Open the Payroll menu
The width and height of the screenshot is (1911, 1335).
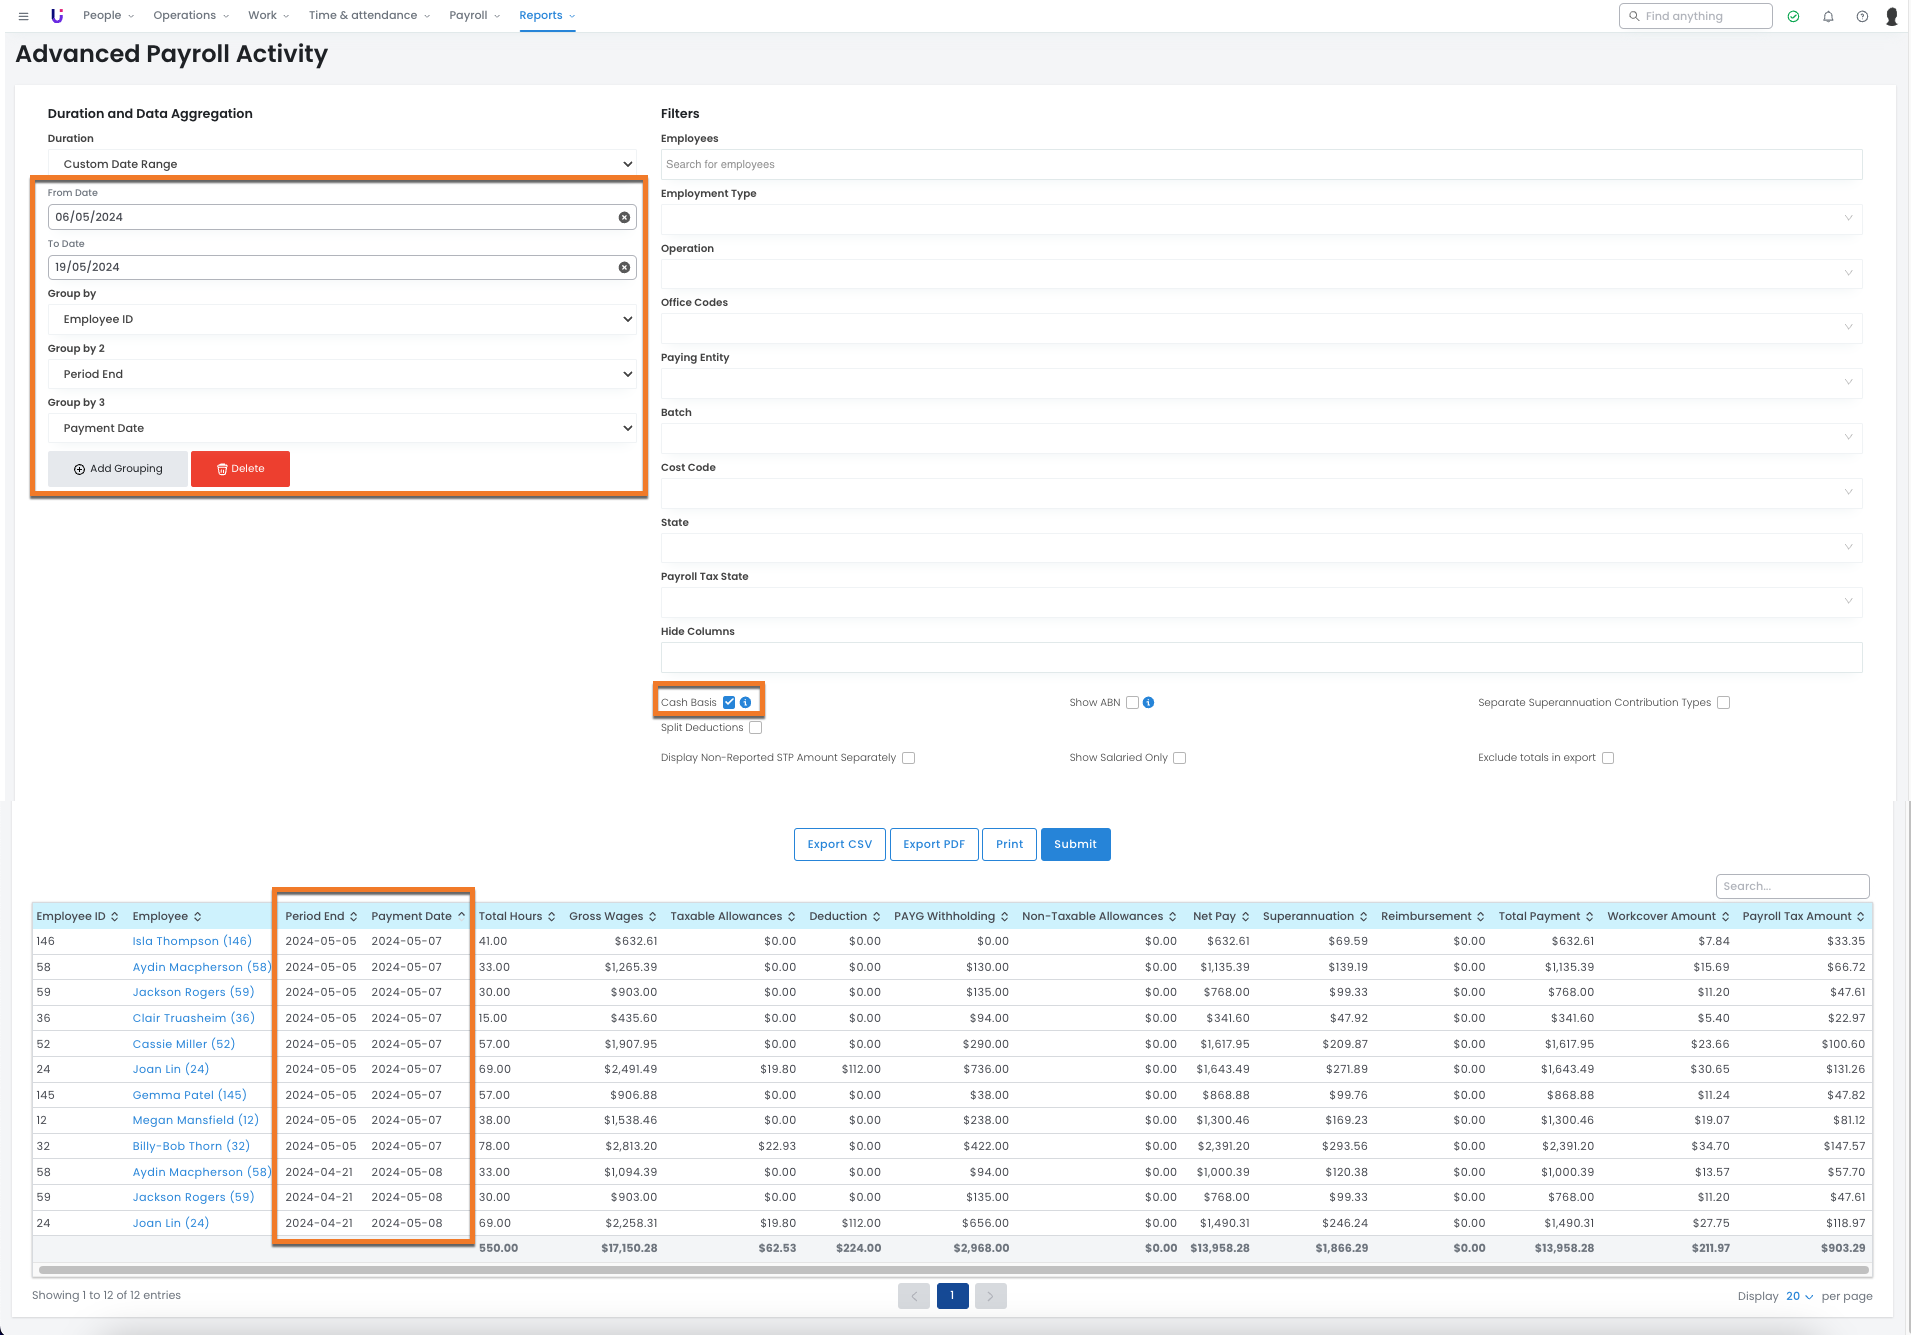[x=474, y=16]
